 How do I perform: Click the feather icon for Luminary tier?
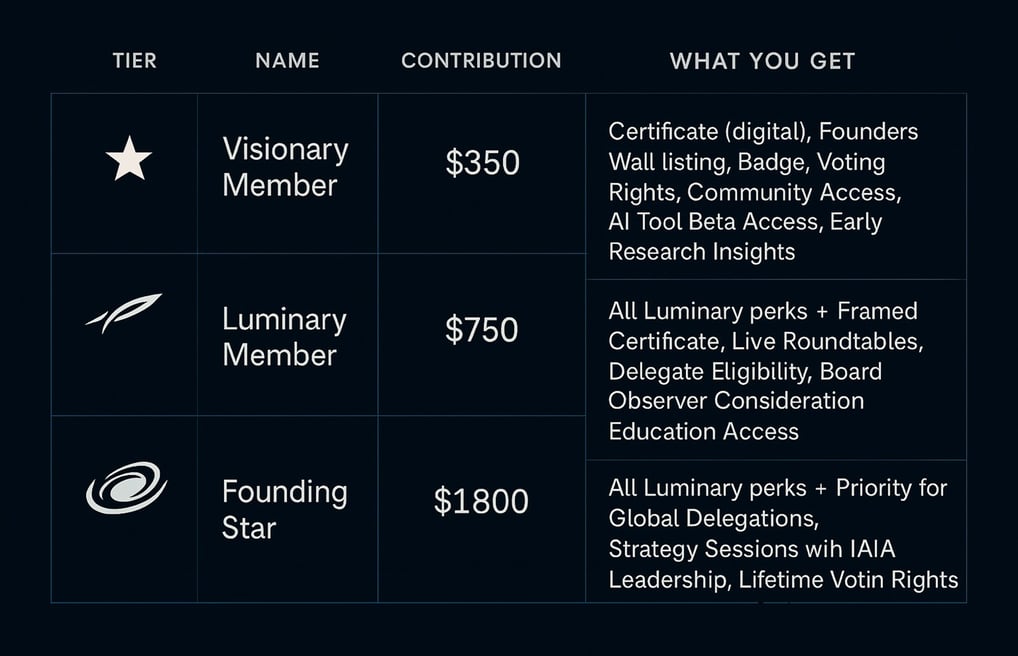[124, 313]
